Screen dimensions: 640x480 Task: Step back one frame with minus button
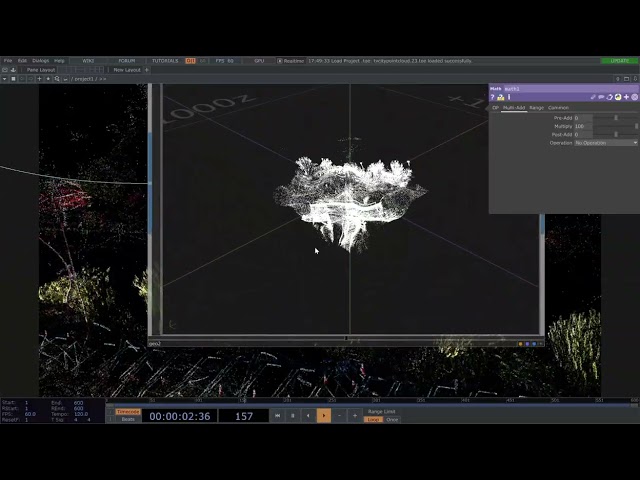[x=339, y=416]
